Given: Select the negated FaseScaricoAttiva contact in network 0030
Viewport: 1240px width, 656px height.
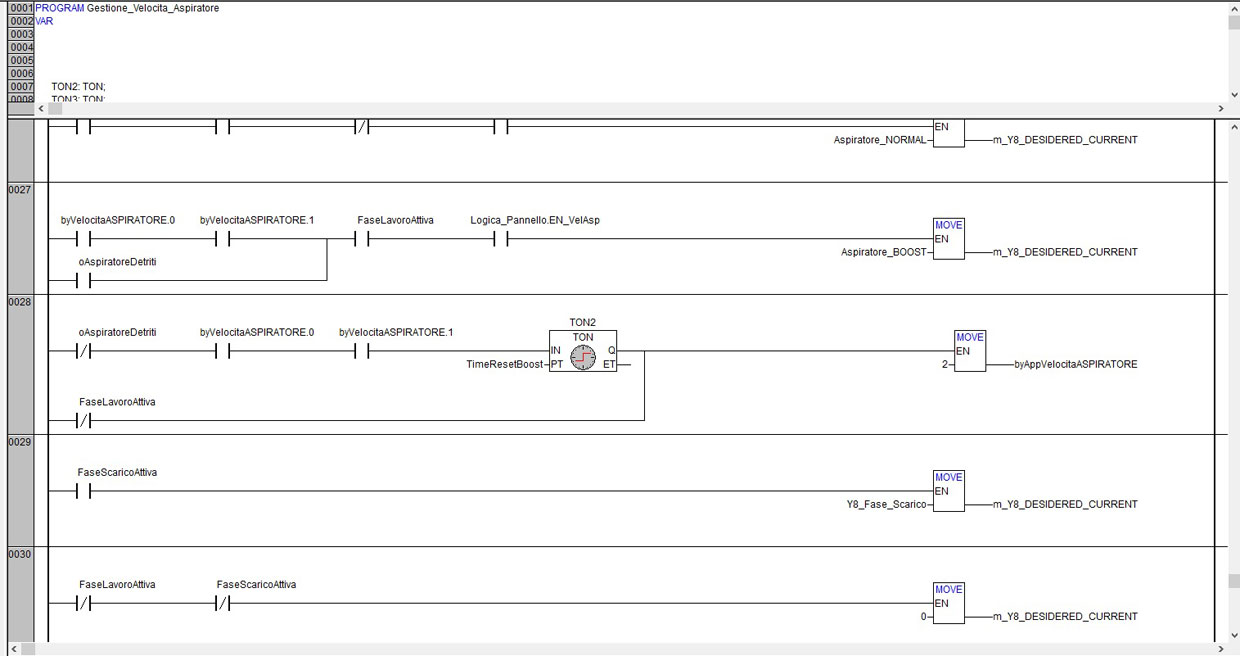Looking at the screenshot, I should tap(223, 603).
